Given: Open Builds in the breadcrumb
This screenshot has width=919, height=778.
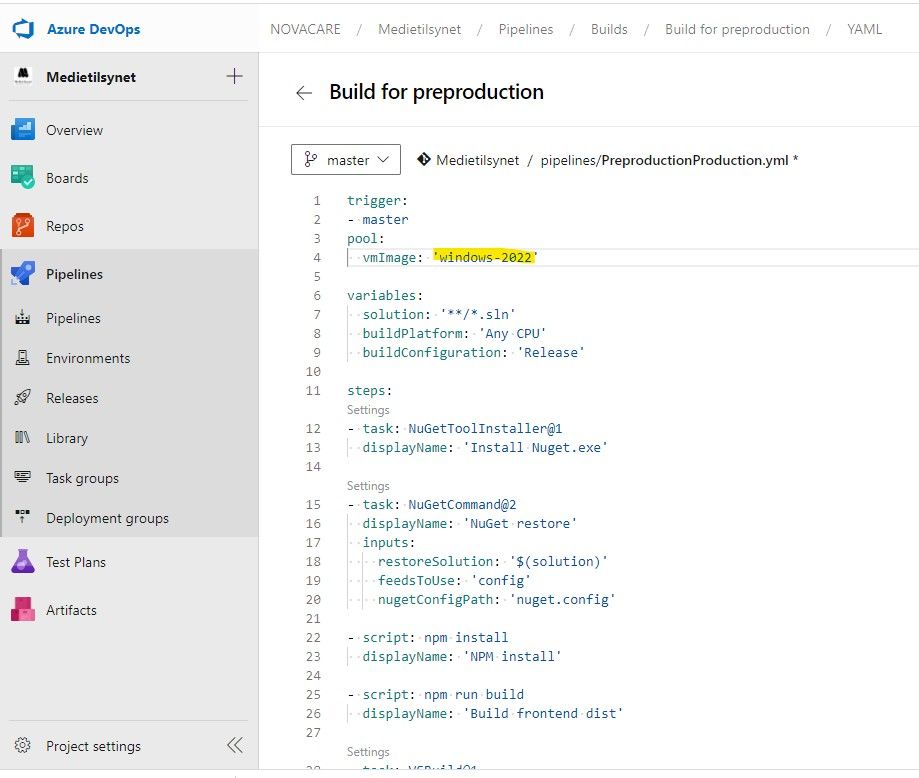Looking at the screenshot, I should click(609, 29).
